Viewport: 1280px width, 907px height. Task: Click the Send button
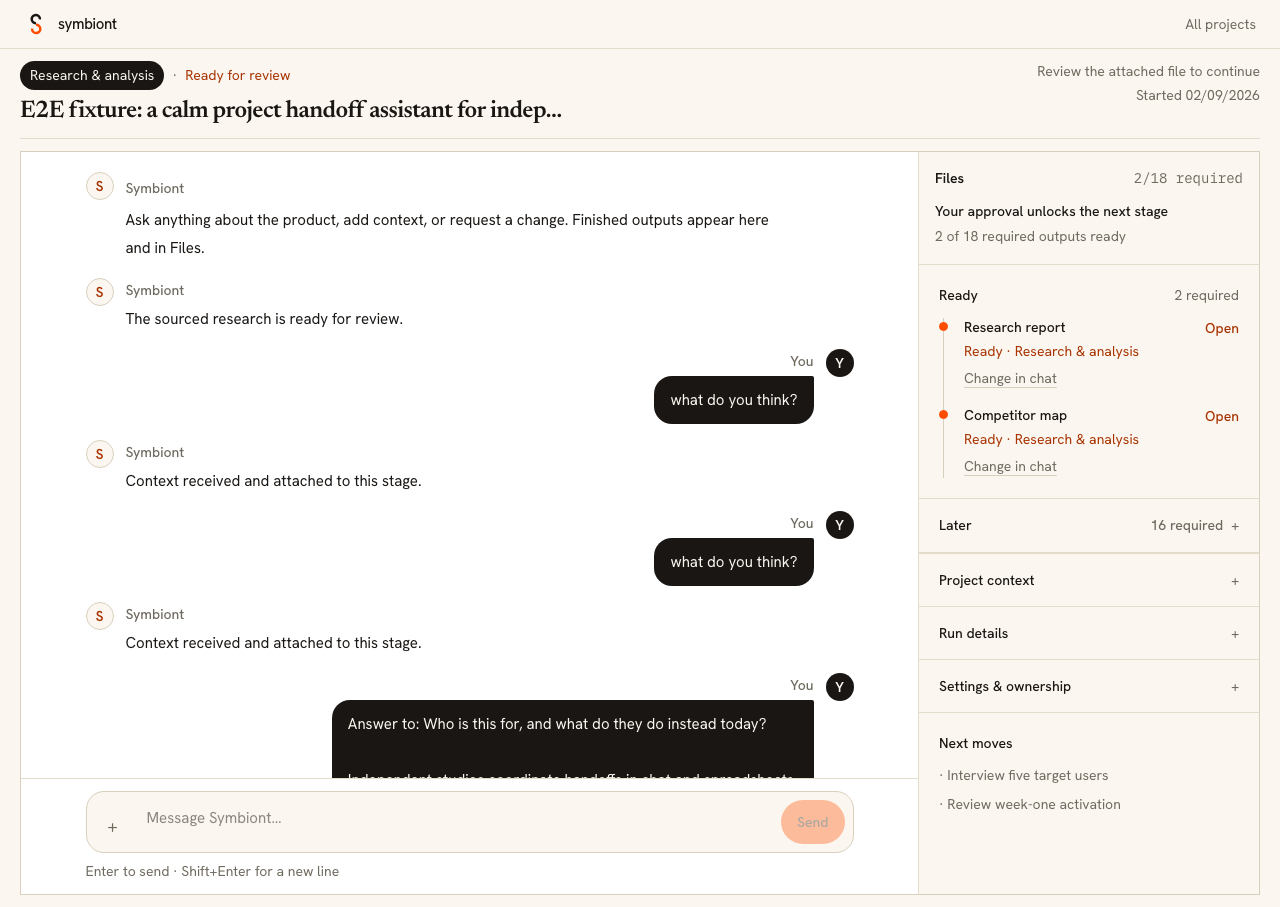[812, 822]
